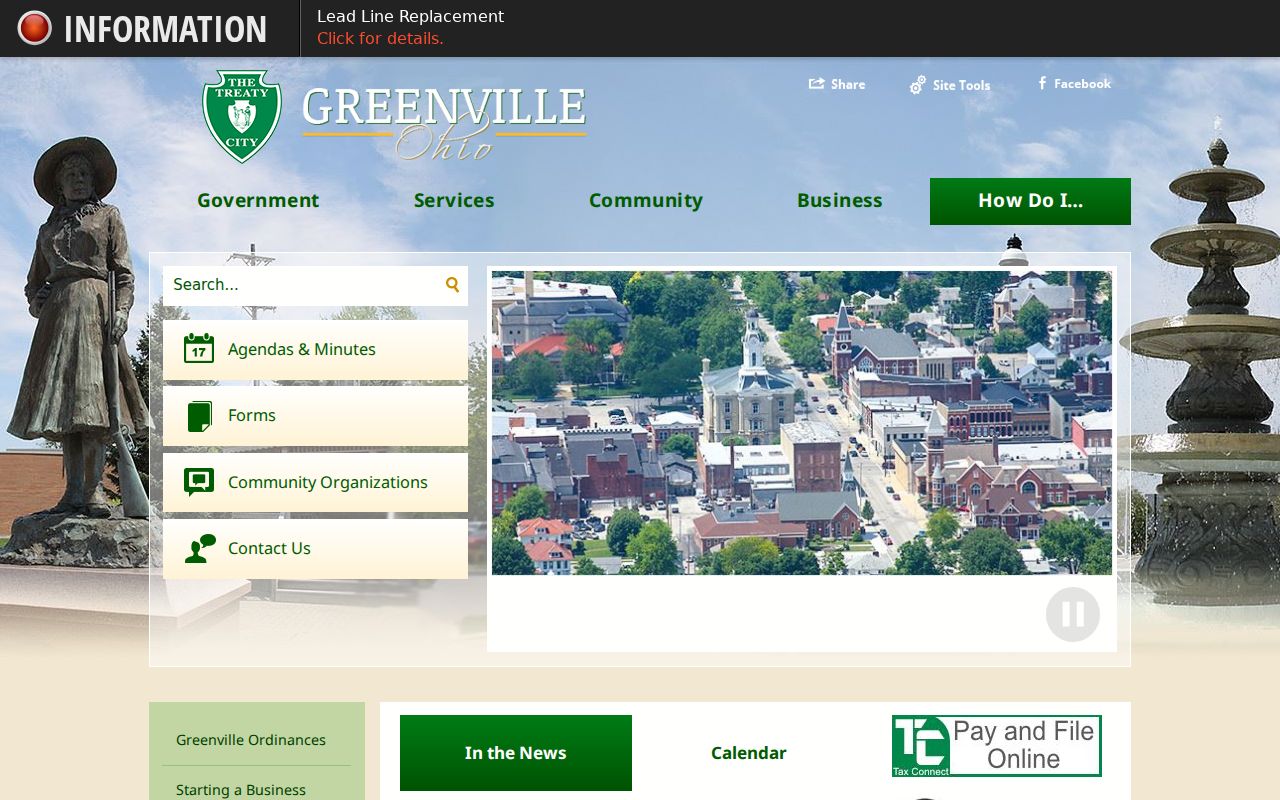The image size is (1280, 800).
Task: Click the Agendas & Minutes calendar icon
Action: 199,348
